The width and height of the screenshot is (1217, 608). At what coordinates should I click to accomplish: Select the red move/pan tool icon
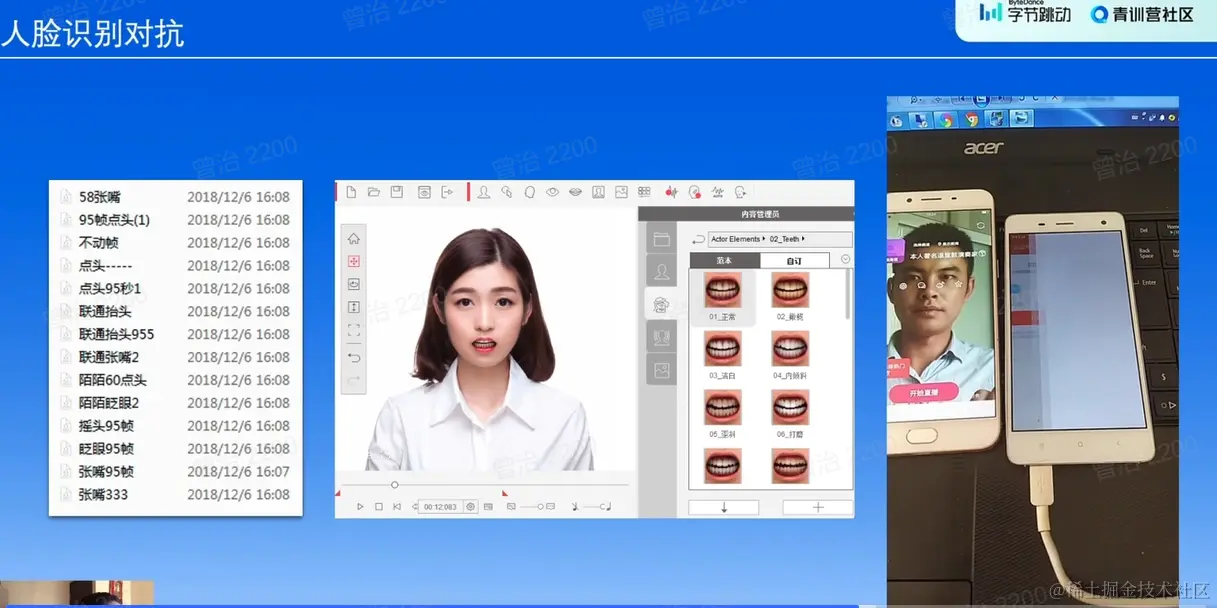[x=354, y=261]
